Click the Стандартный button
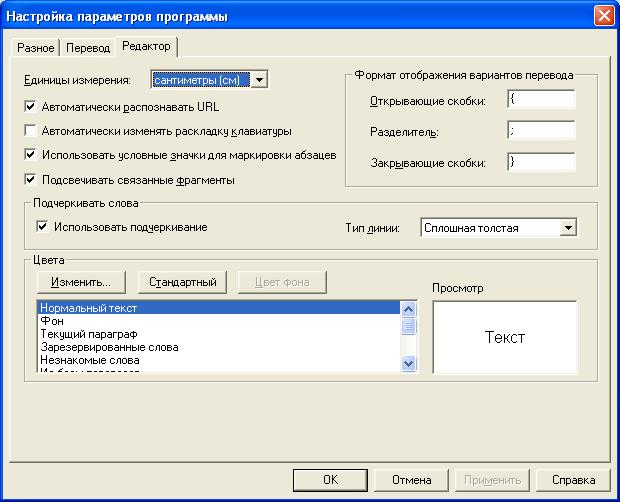The image size is (620, 502). coord(182,282)
